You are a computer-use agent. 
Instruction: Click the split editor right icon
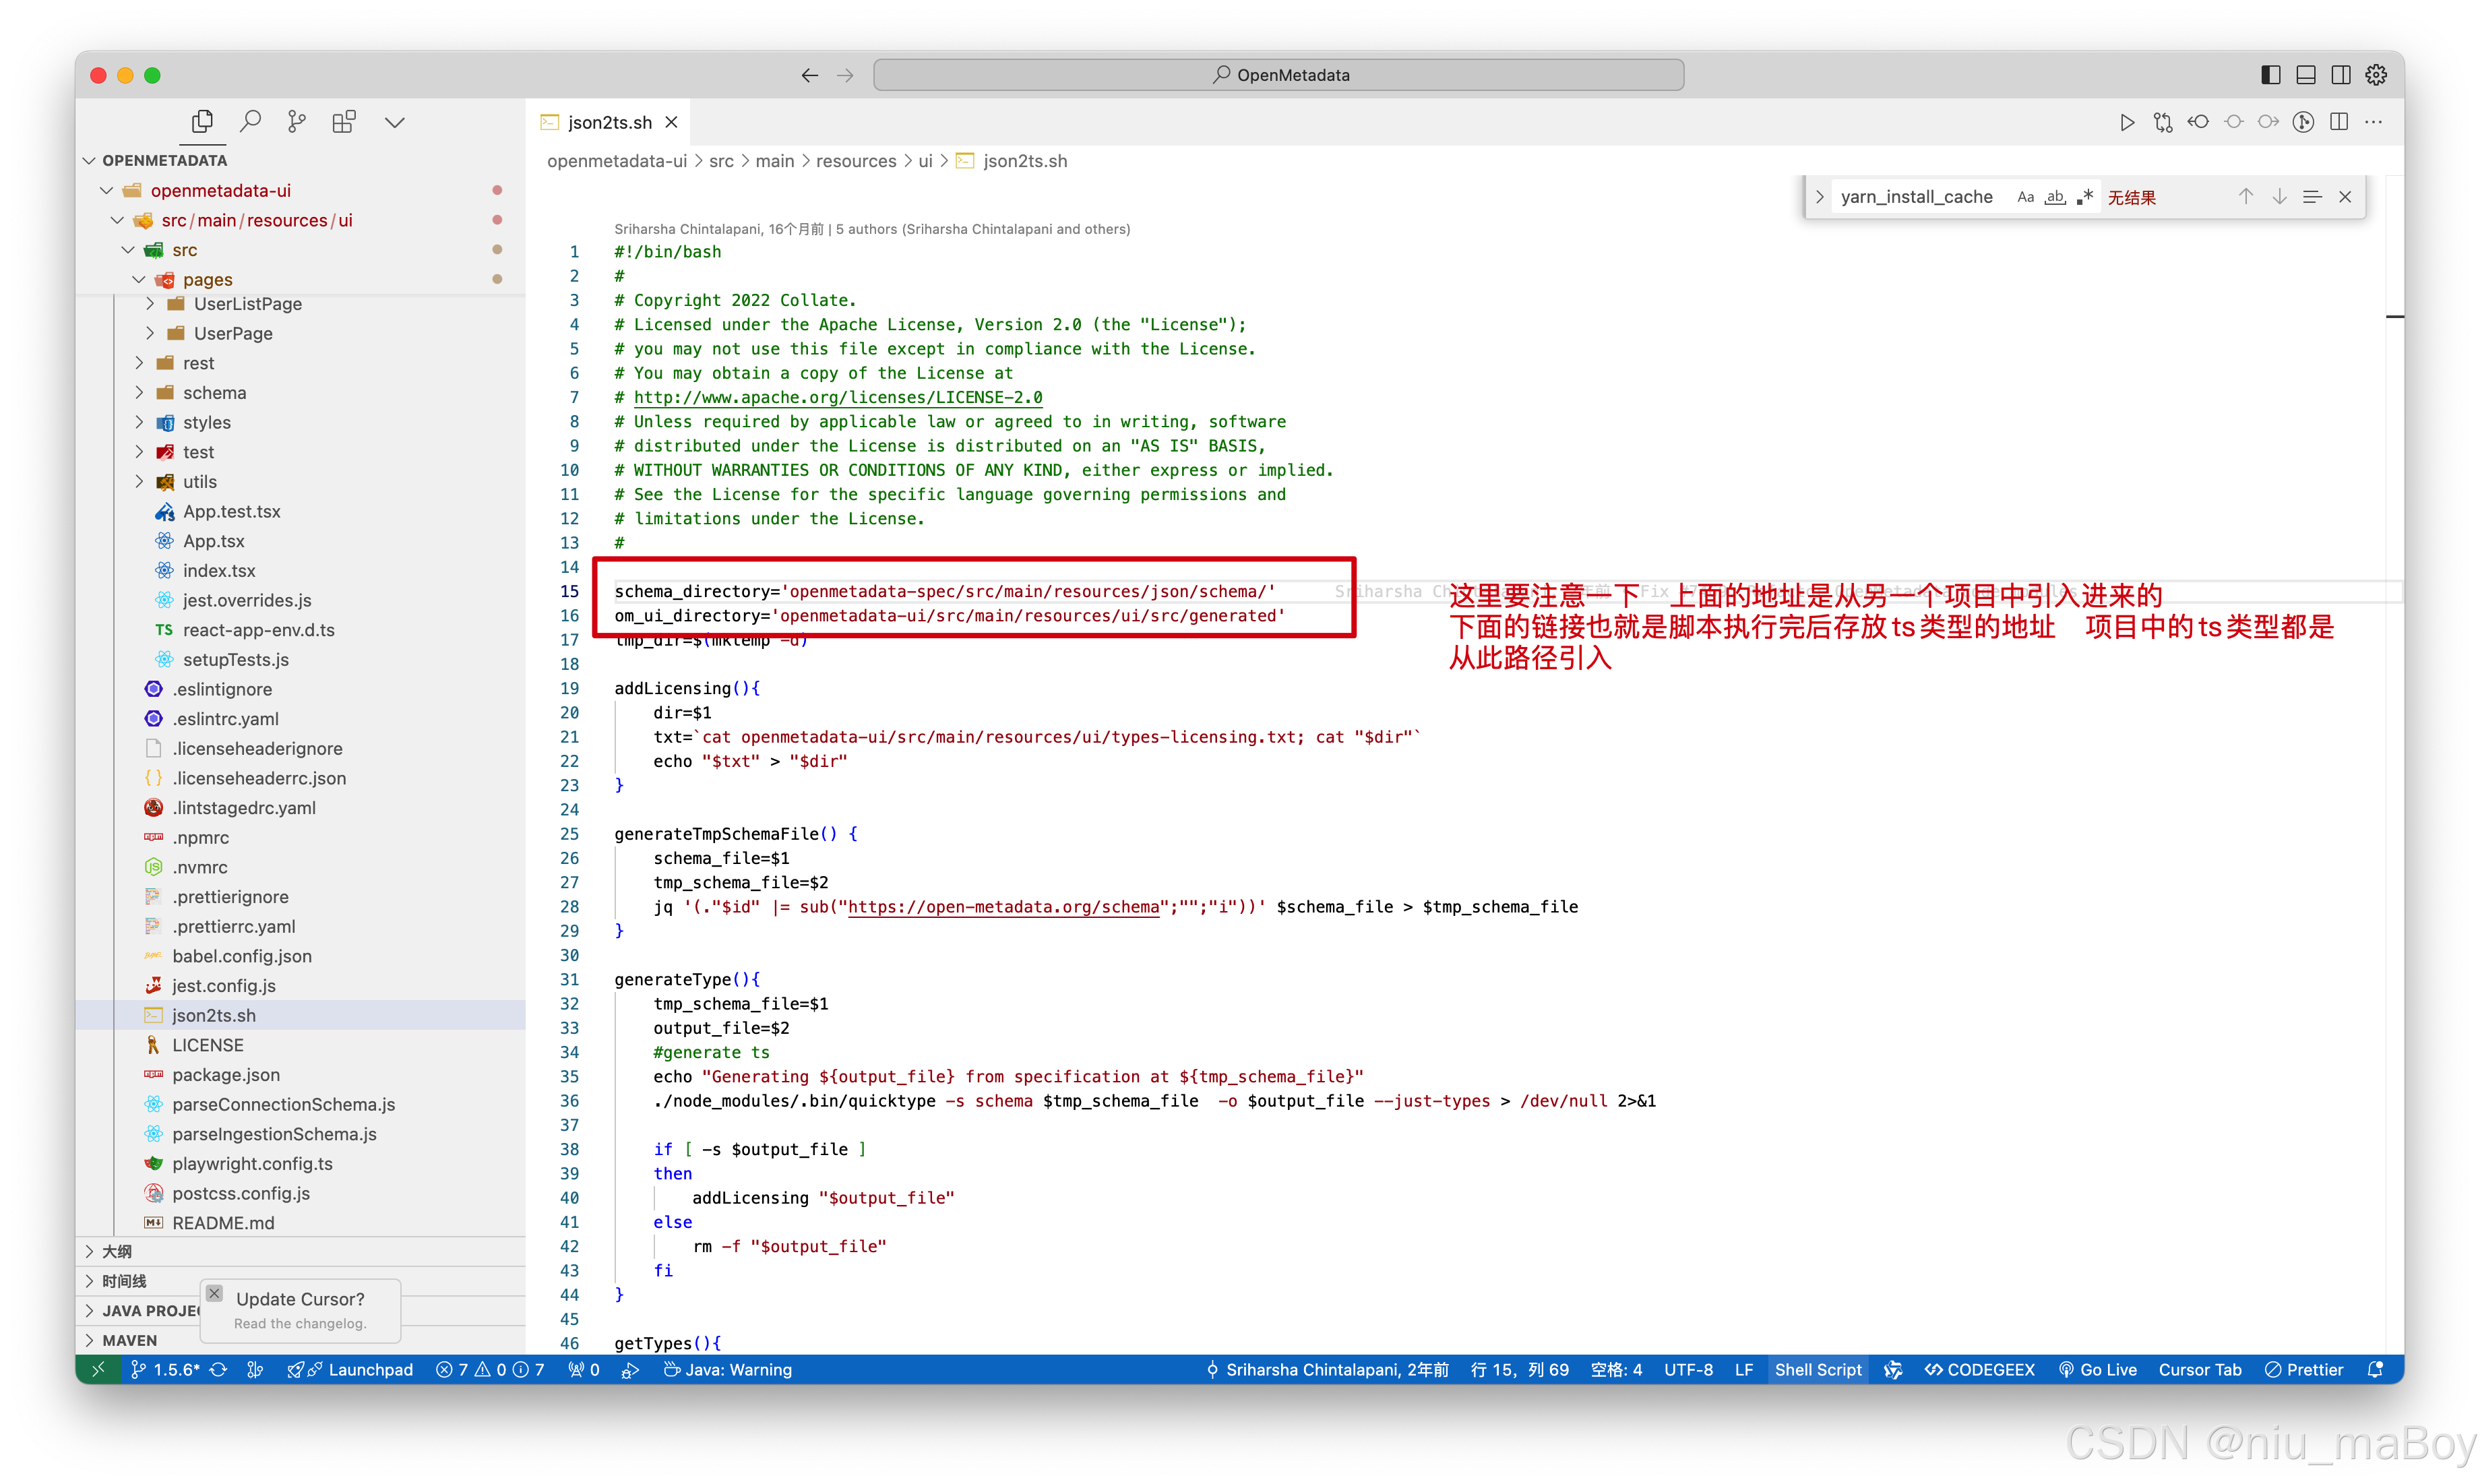click(2338, 122)
